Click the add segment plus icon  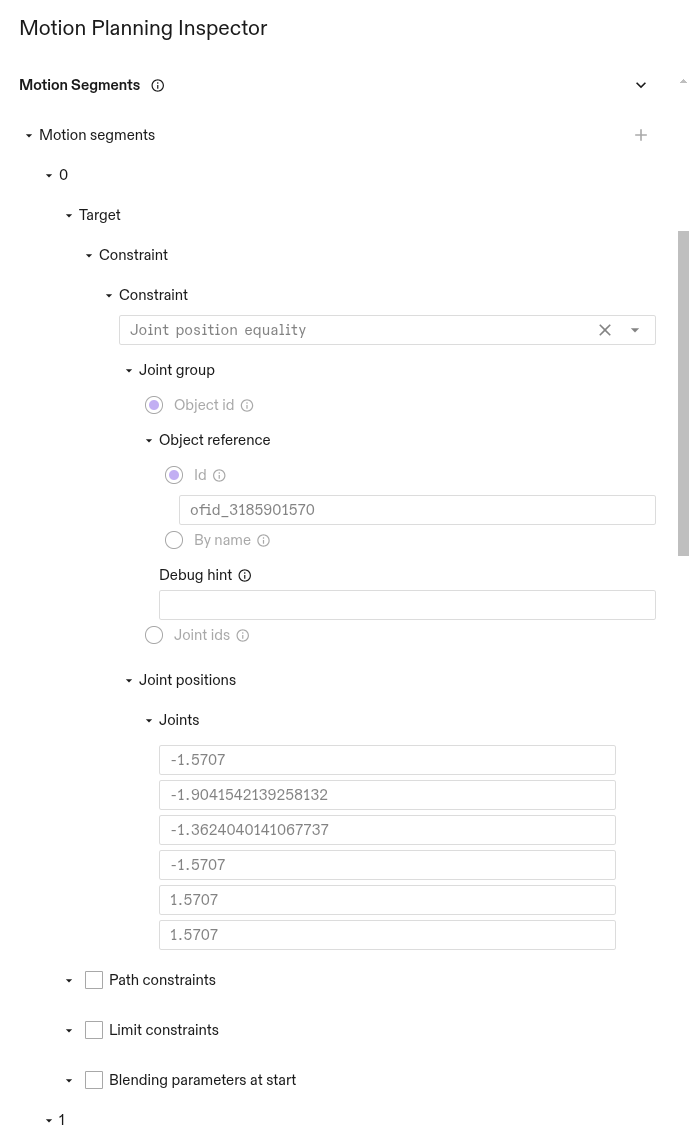click(641, 135)
